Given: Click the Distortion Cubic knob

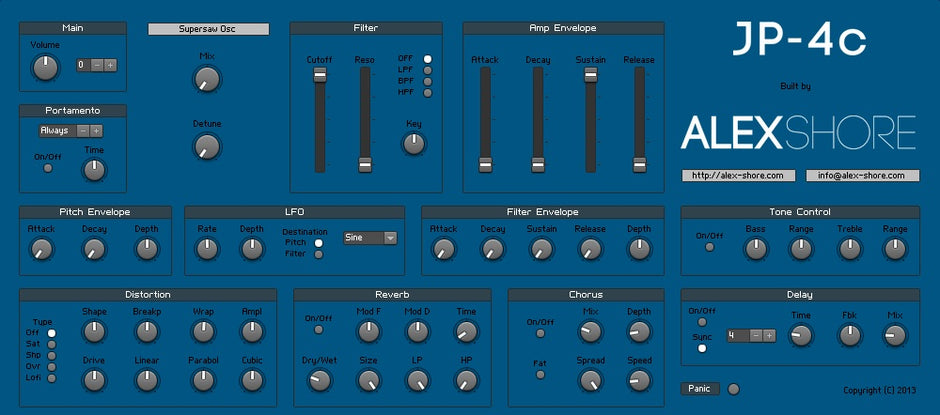Looking at the screenshot, I should pyautogui.click(x=252, y=380).
